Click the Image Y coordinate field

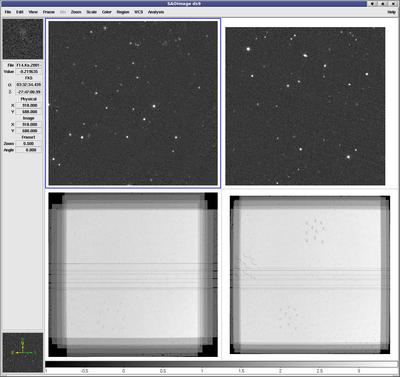click(x=29, y=131)
